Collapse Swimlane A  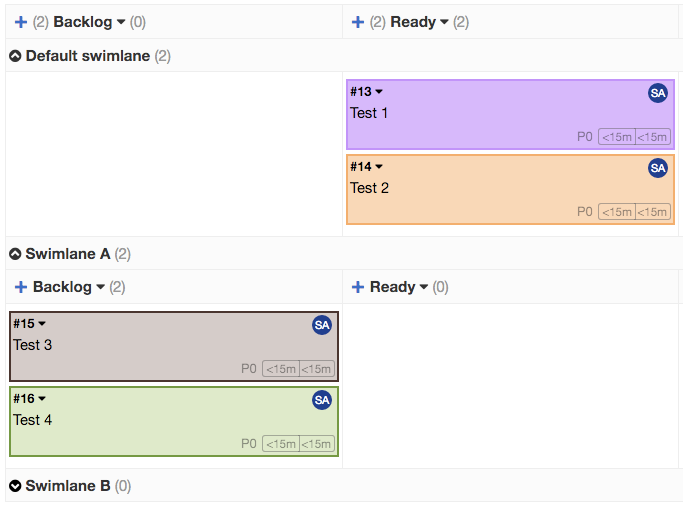coord(15,254)
